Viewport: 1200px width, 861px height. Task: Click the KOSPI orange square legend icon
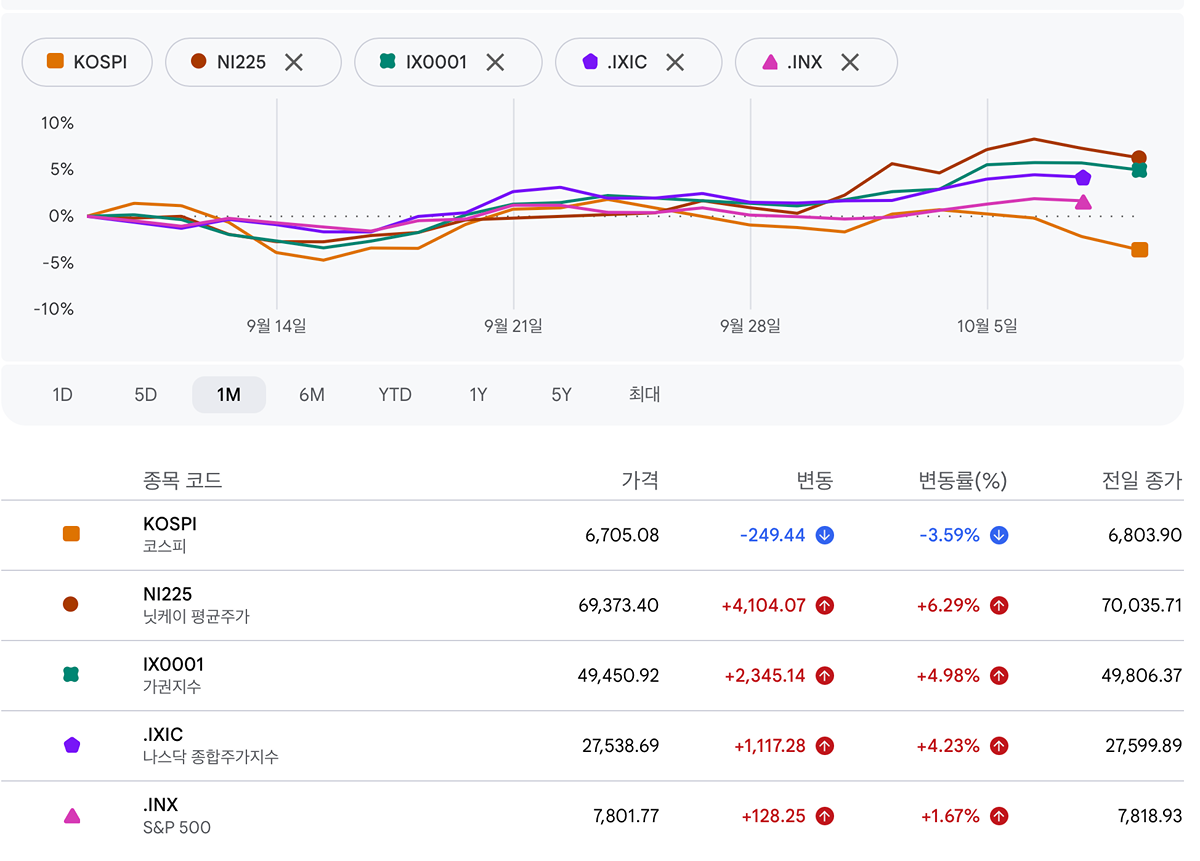click(x=56, y=62)
